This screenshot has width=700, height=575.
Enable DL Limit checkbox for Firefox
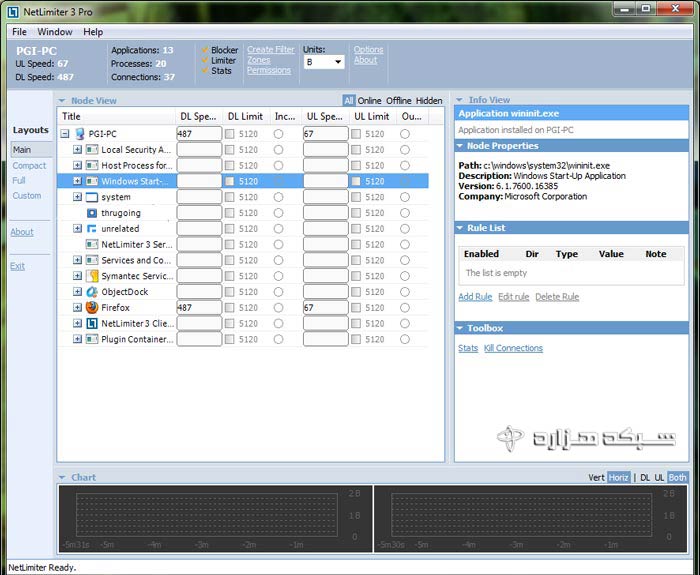pos(229,308)
